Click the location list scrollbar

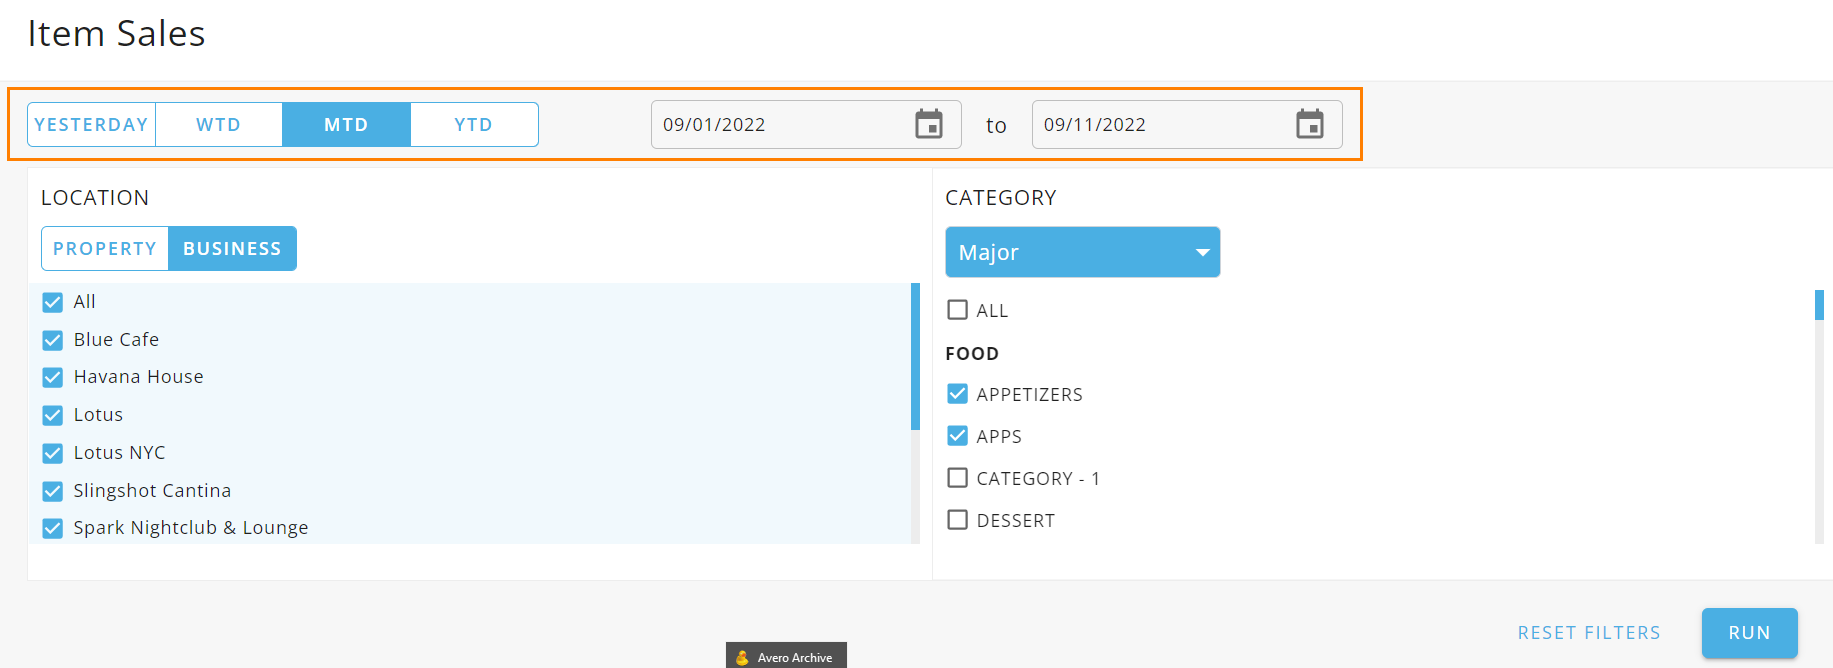pos(915,356)
